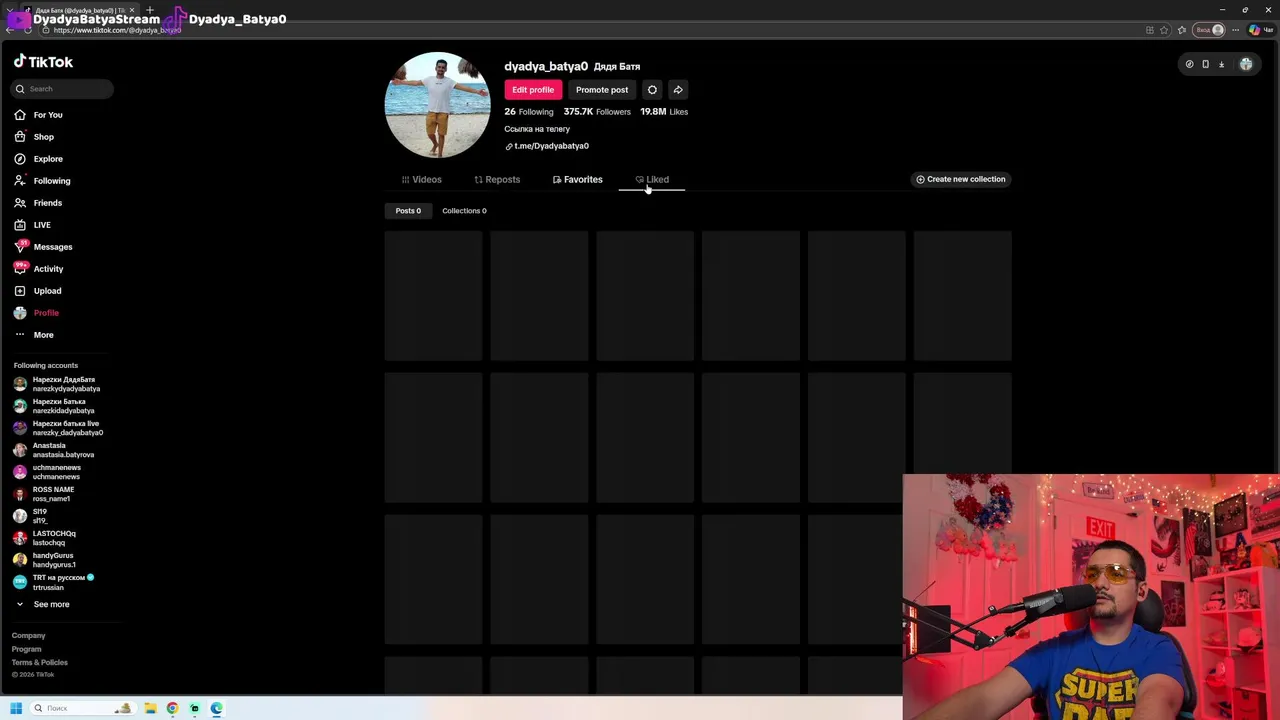This screenshot has height=720, width=1280.
Task: Click the coins icon in top-right pill
Action: click(1189, 64)
